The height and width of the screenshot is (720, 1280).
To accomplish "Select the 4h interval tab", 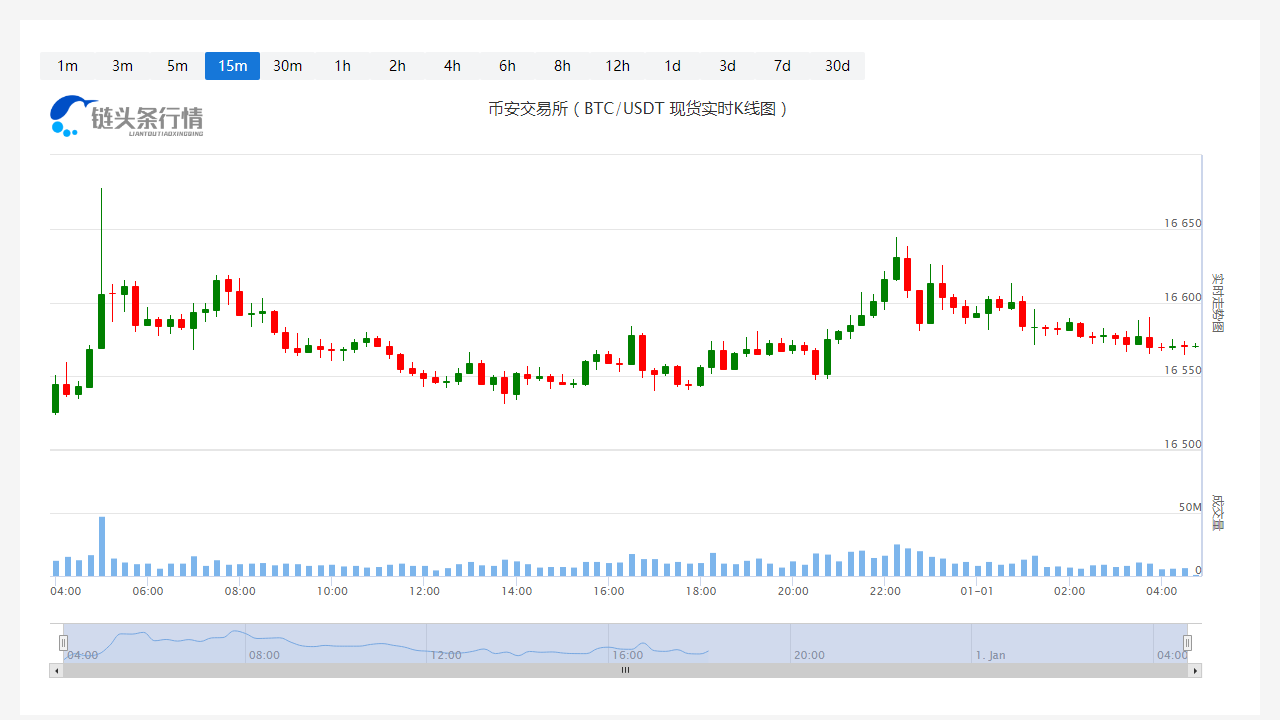I will pyautogui.click(x=452, y=66).
